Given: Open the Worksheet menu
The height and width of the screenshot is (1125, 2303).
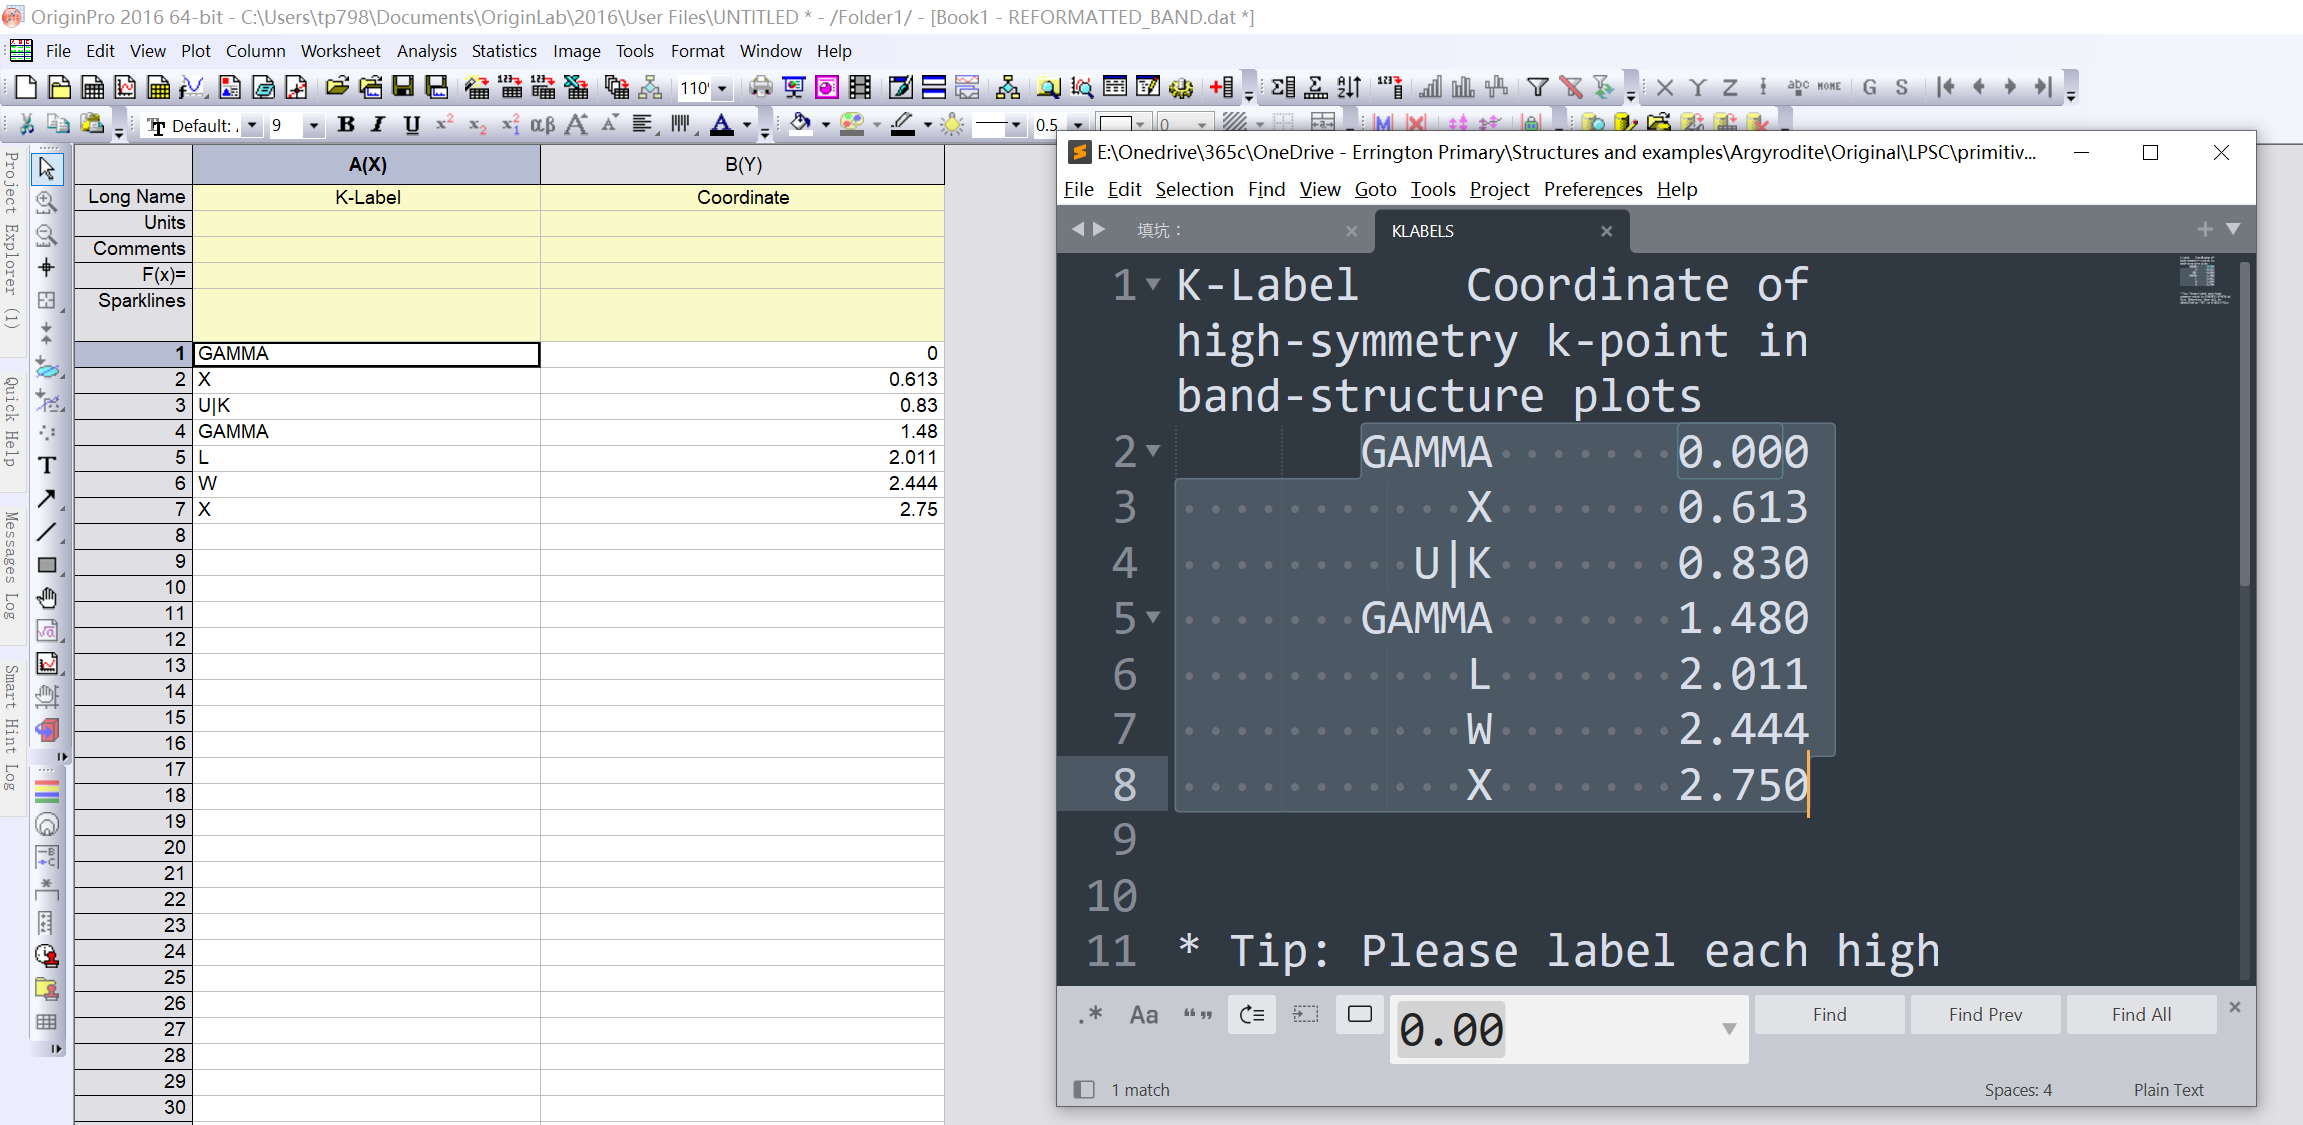Looking at the screenshot, I should [340, 51].
